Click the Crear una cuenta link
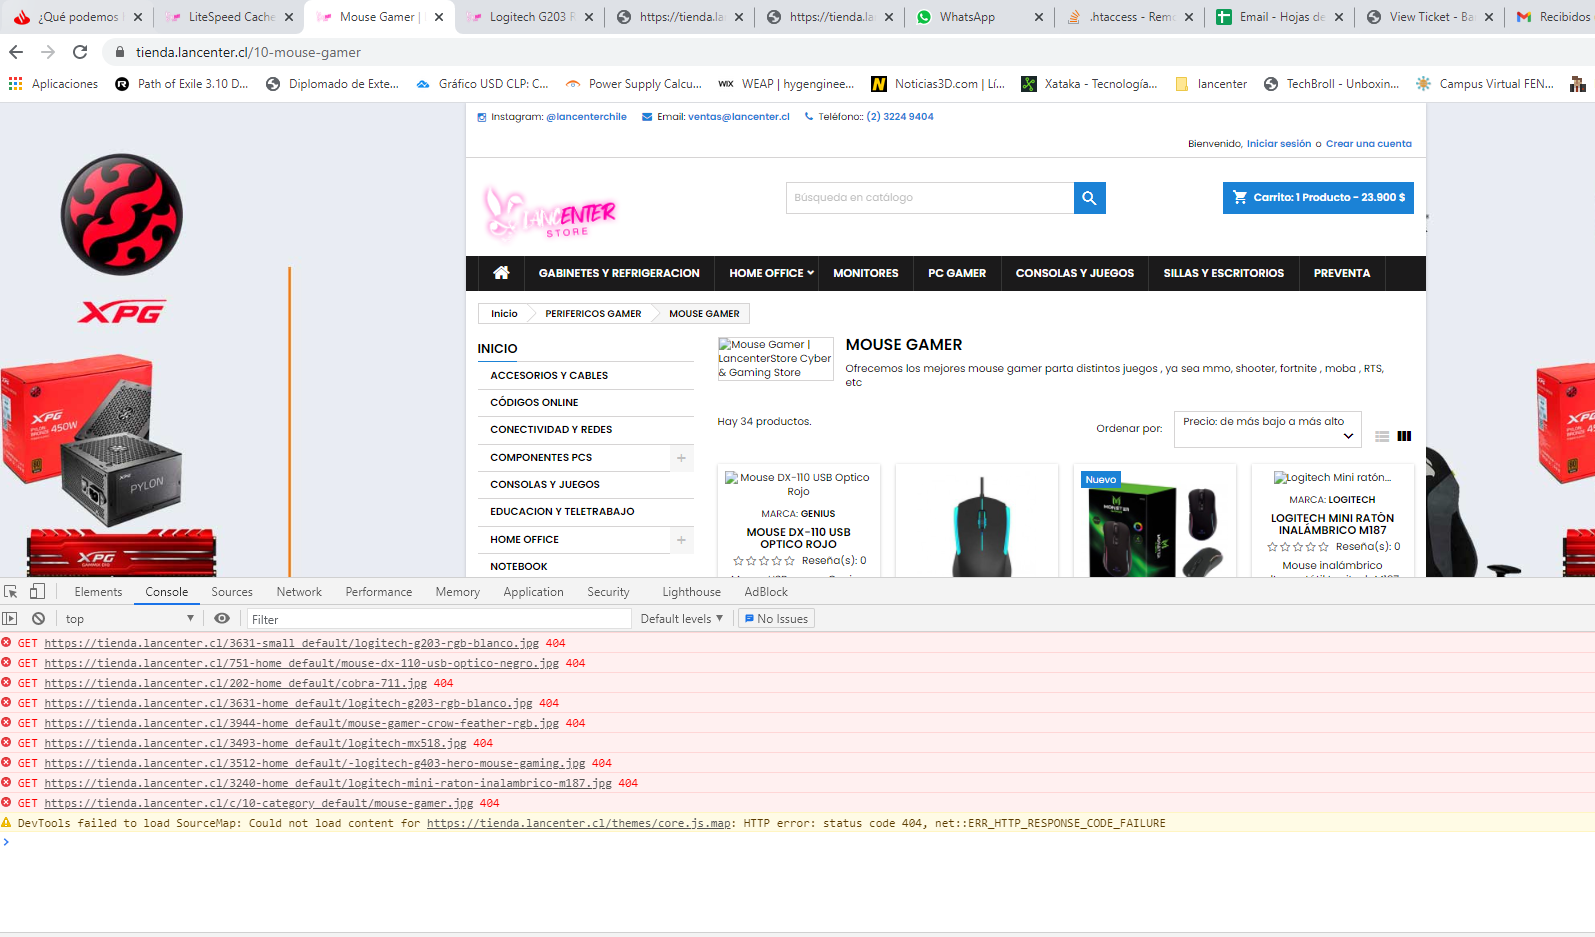Screen dimensions: 1595x937 (x=1369, y=144)
